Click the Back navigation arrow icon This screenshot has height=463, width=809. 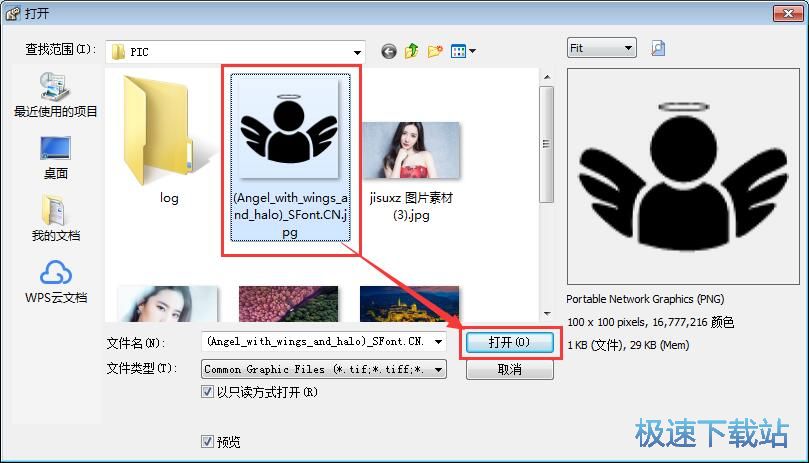[389, 51]
